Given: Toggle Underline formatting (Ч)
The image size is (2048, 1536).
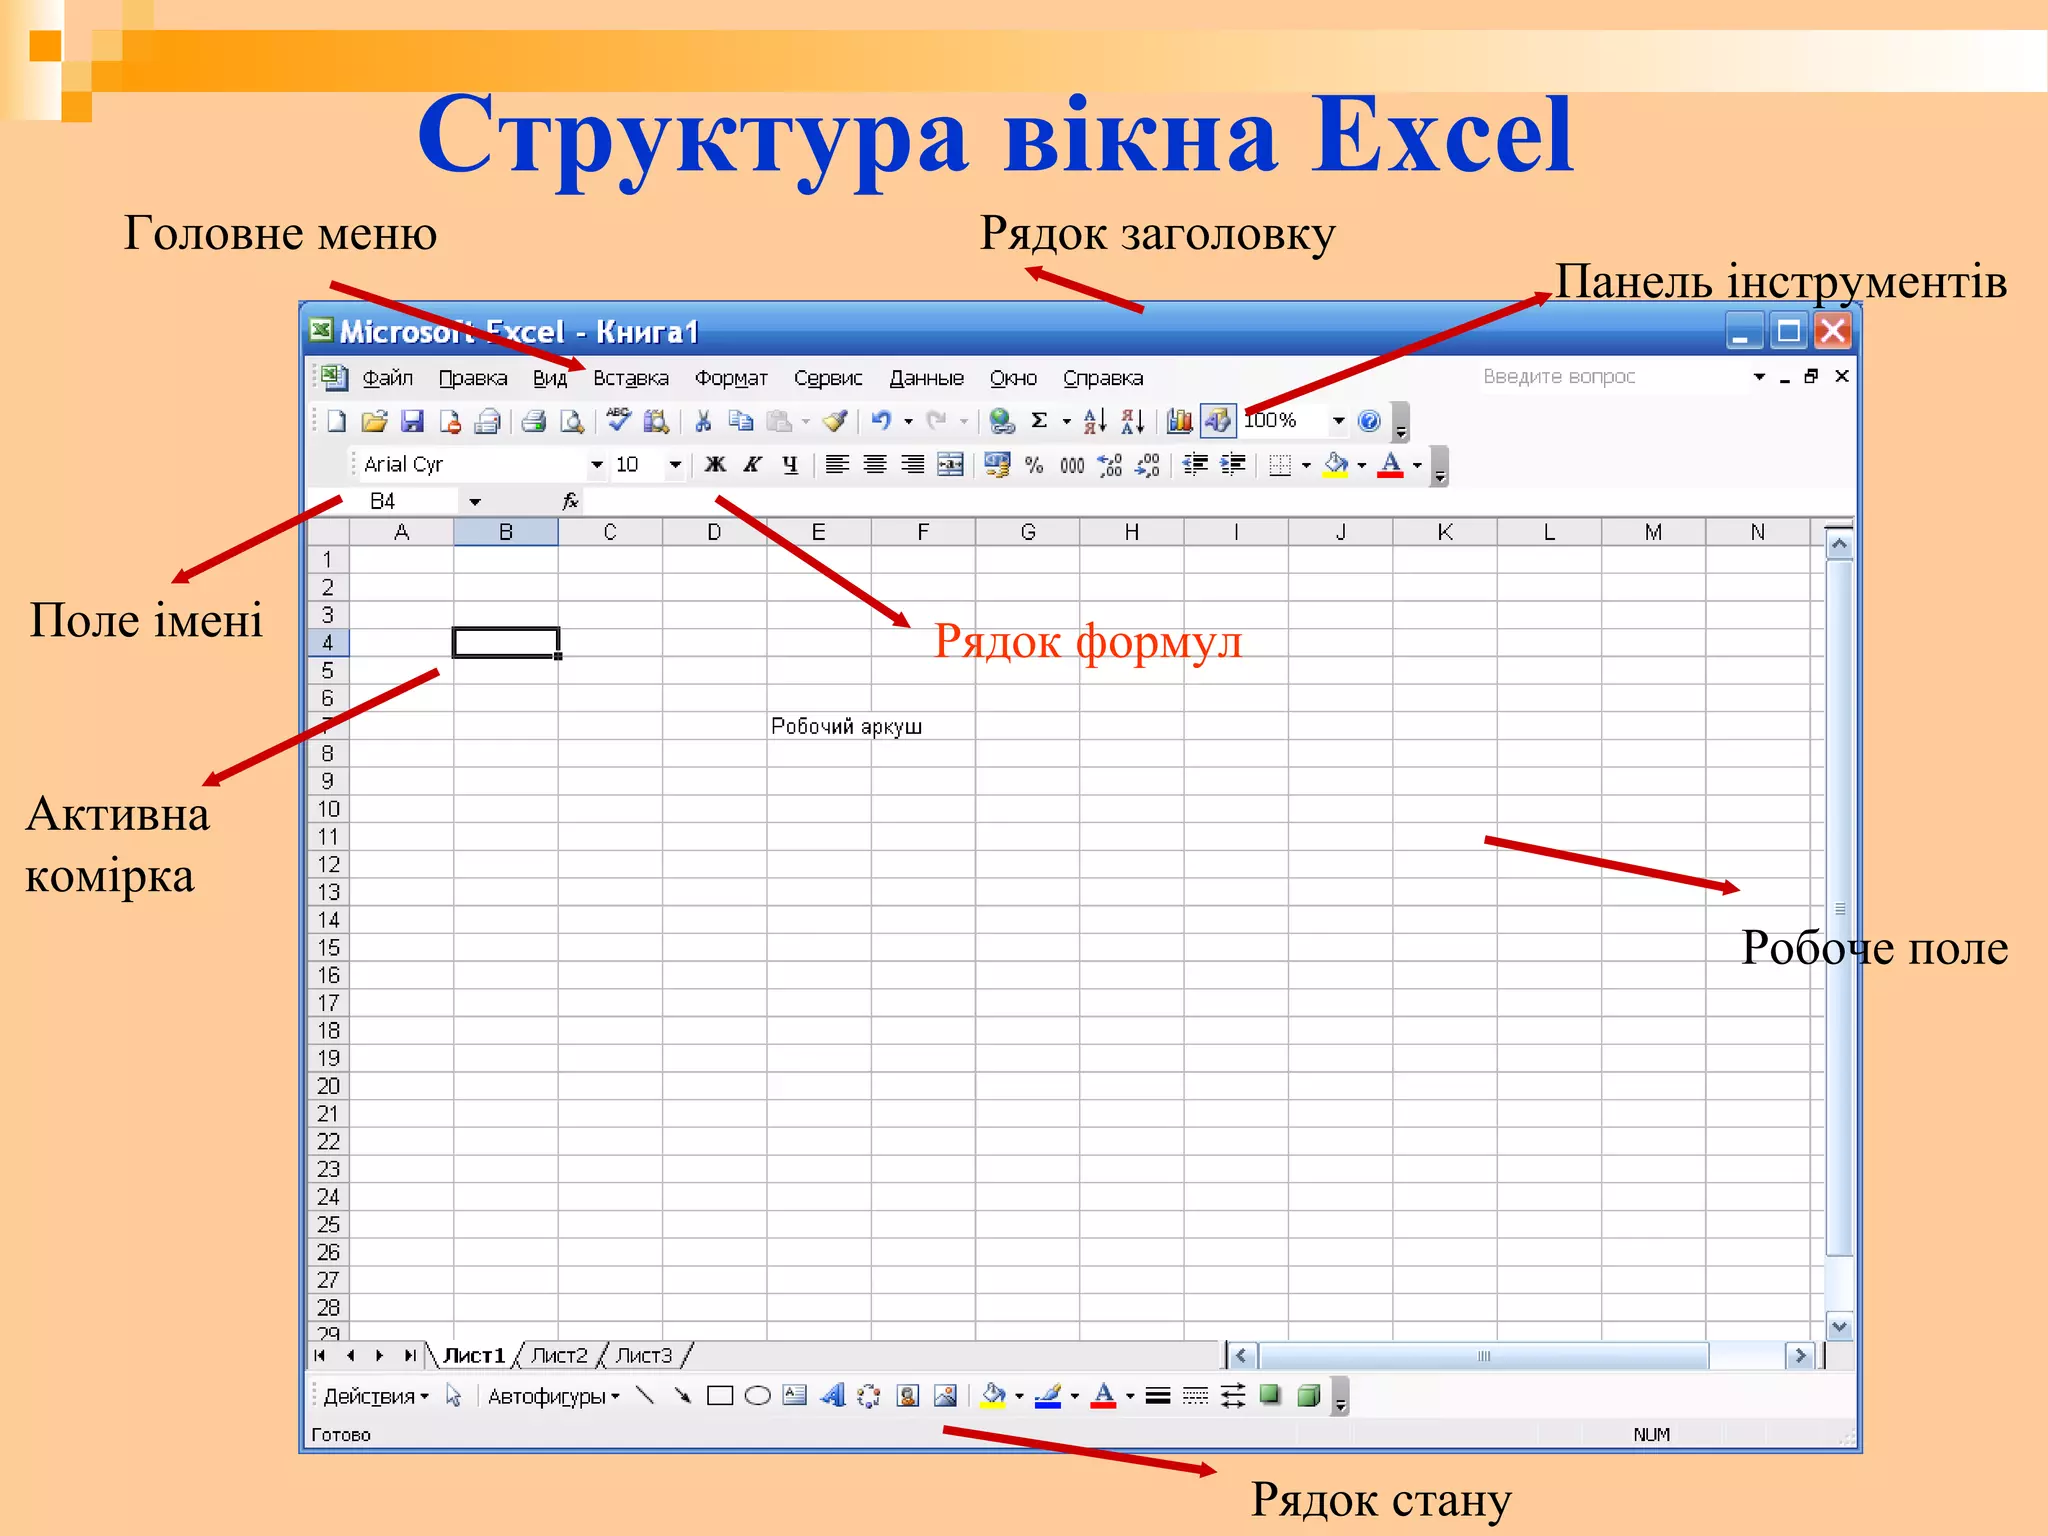Looking at the screenshot, I should pyautogui.click(x=790, y=465).
